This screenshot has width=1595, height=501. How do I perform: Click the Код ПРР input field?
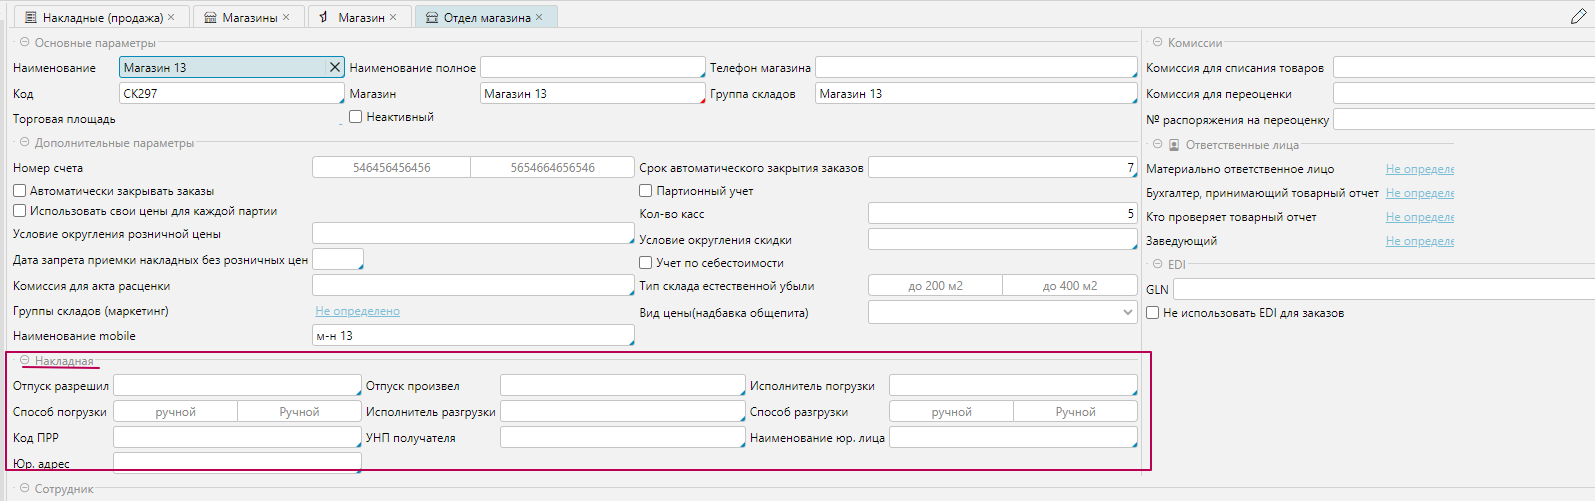tap(236, 437)
